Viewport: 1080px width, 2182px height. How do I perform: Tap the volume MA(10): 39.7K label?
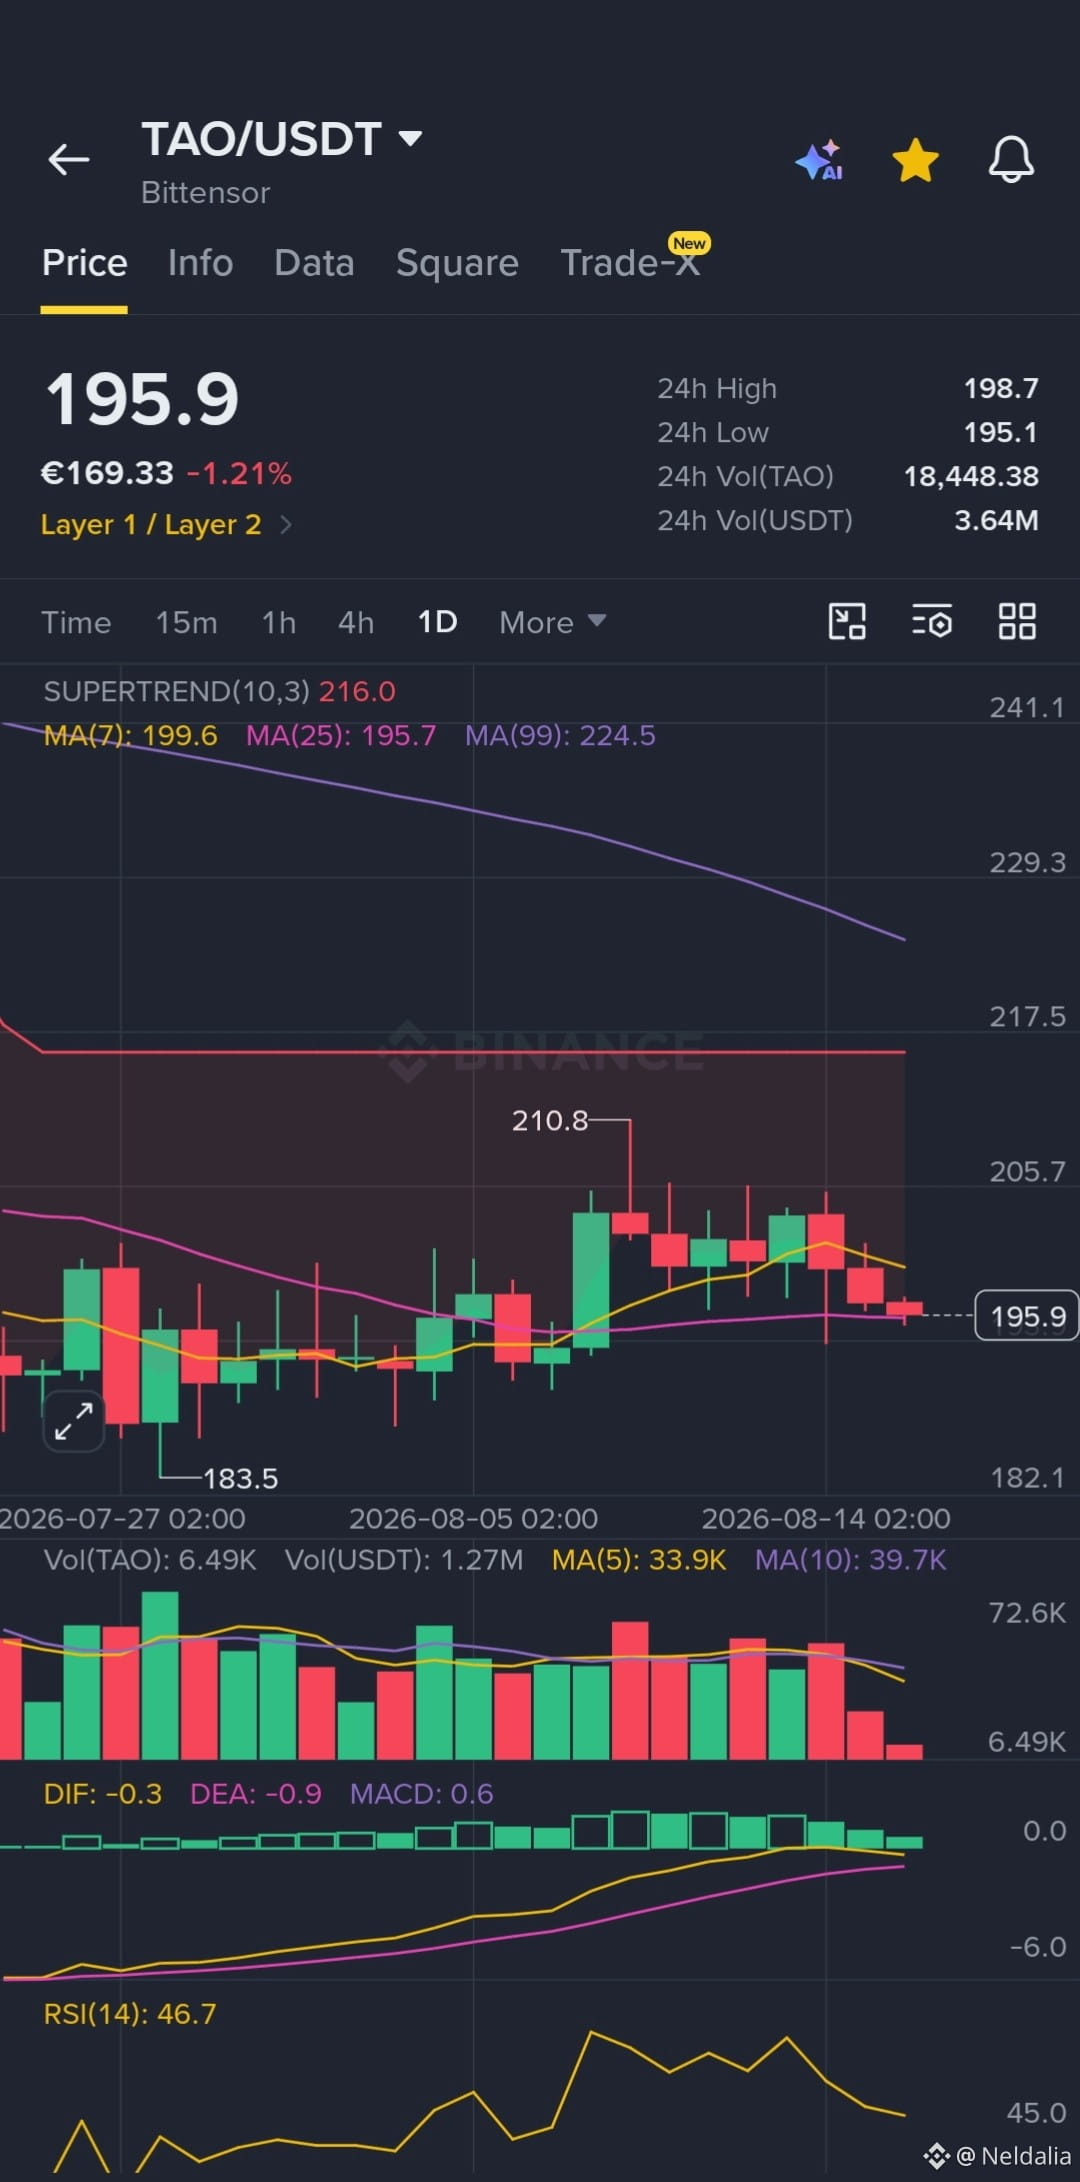[x=851, y=1560]
